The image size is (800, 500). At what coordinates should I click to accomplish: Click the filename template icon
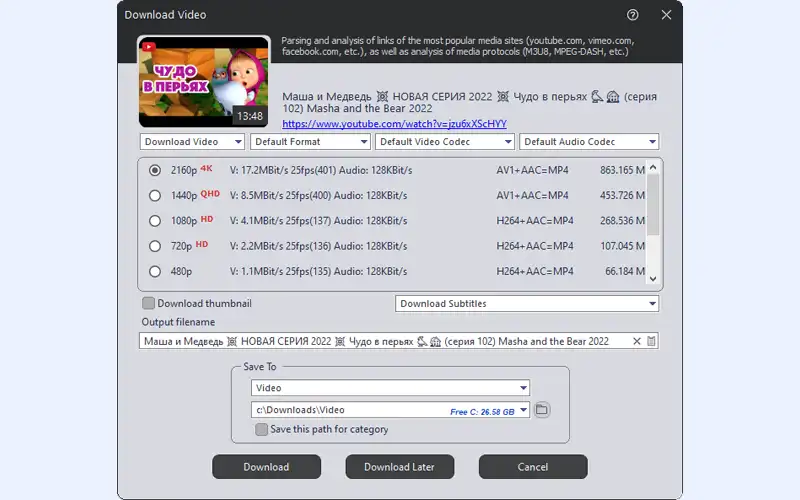click(x=651, y=341)
